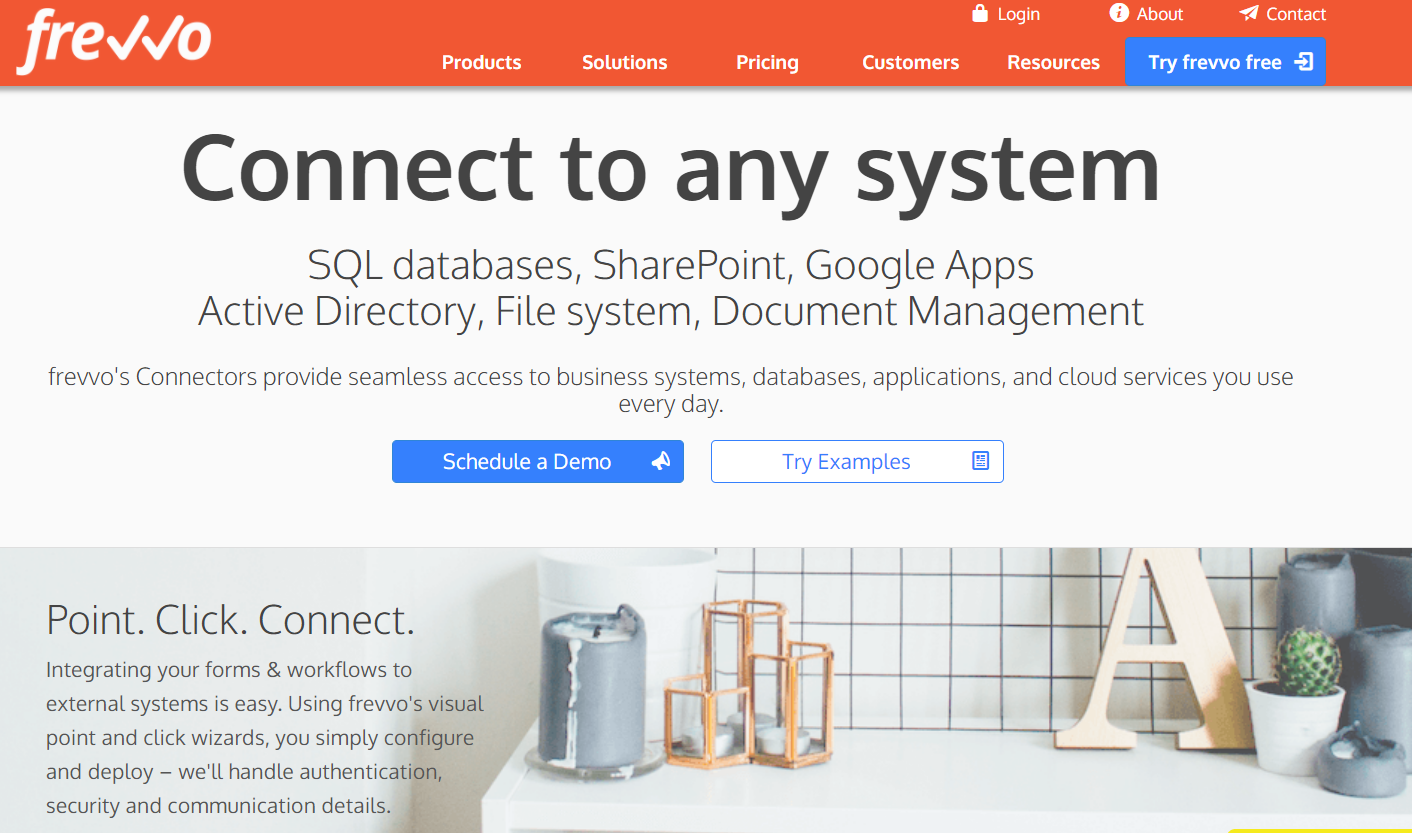Screen dimensions: 1412x833
Task: Click the Try Examples button
Action: [x=857, y=462]
